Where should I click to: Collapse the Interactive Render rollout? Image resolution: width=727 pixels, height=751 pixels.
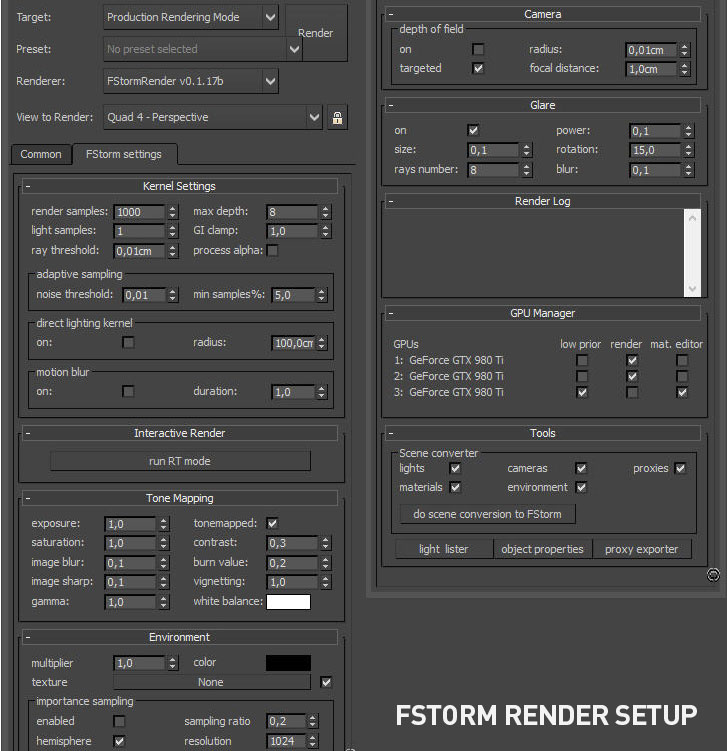pyautogui.click(x=28, y=433)
